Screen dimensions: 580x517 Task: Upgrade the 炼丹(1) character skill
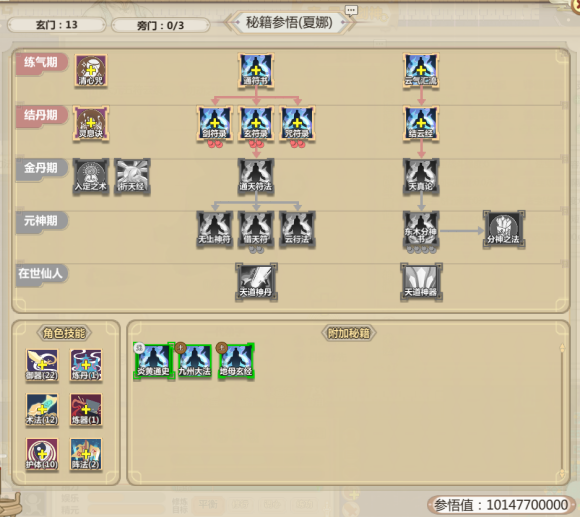(x=86, y=365)
